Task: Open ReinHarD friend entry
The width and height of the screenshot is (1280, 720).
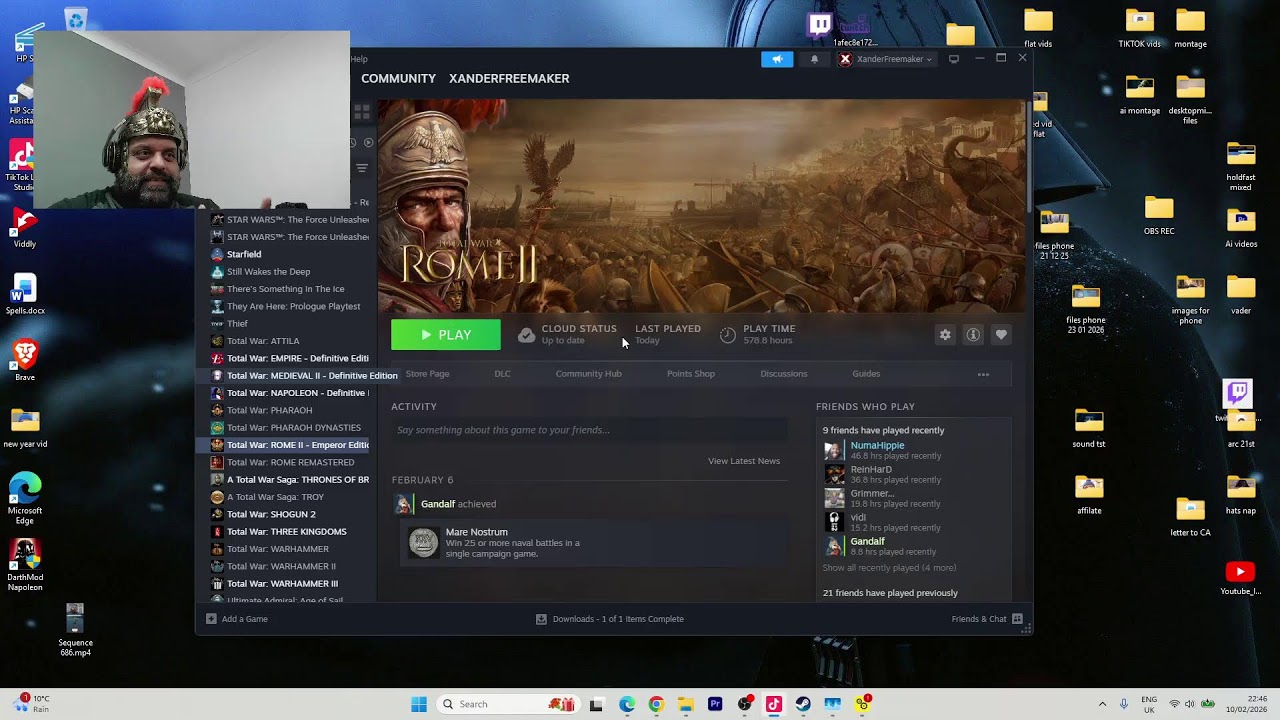Action: tap(871, 469)
